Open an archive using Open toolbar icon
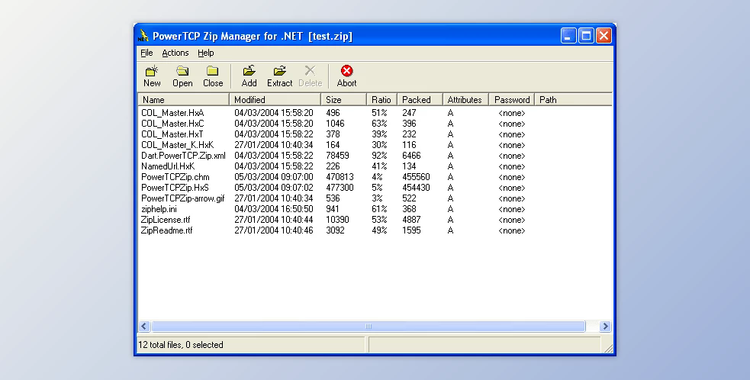This screenshot has height=380, width=750. (x=182, y=76)
